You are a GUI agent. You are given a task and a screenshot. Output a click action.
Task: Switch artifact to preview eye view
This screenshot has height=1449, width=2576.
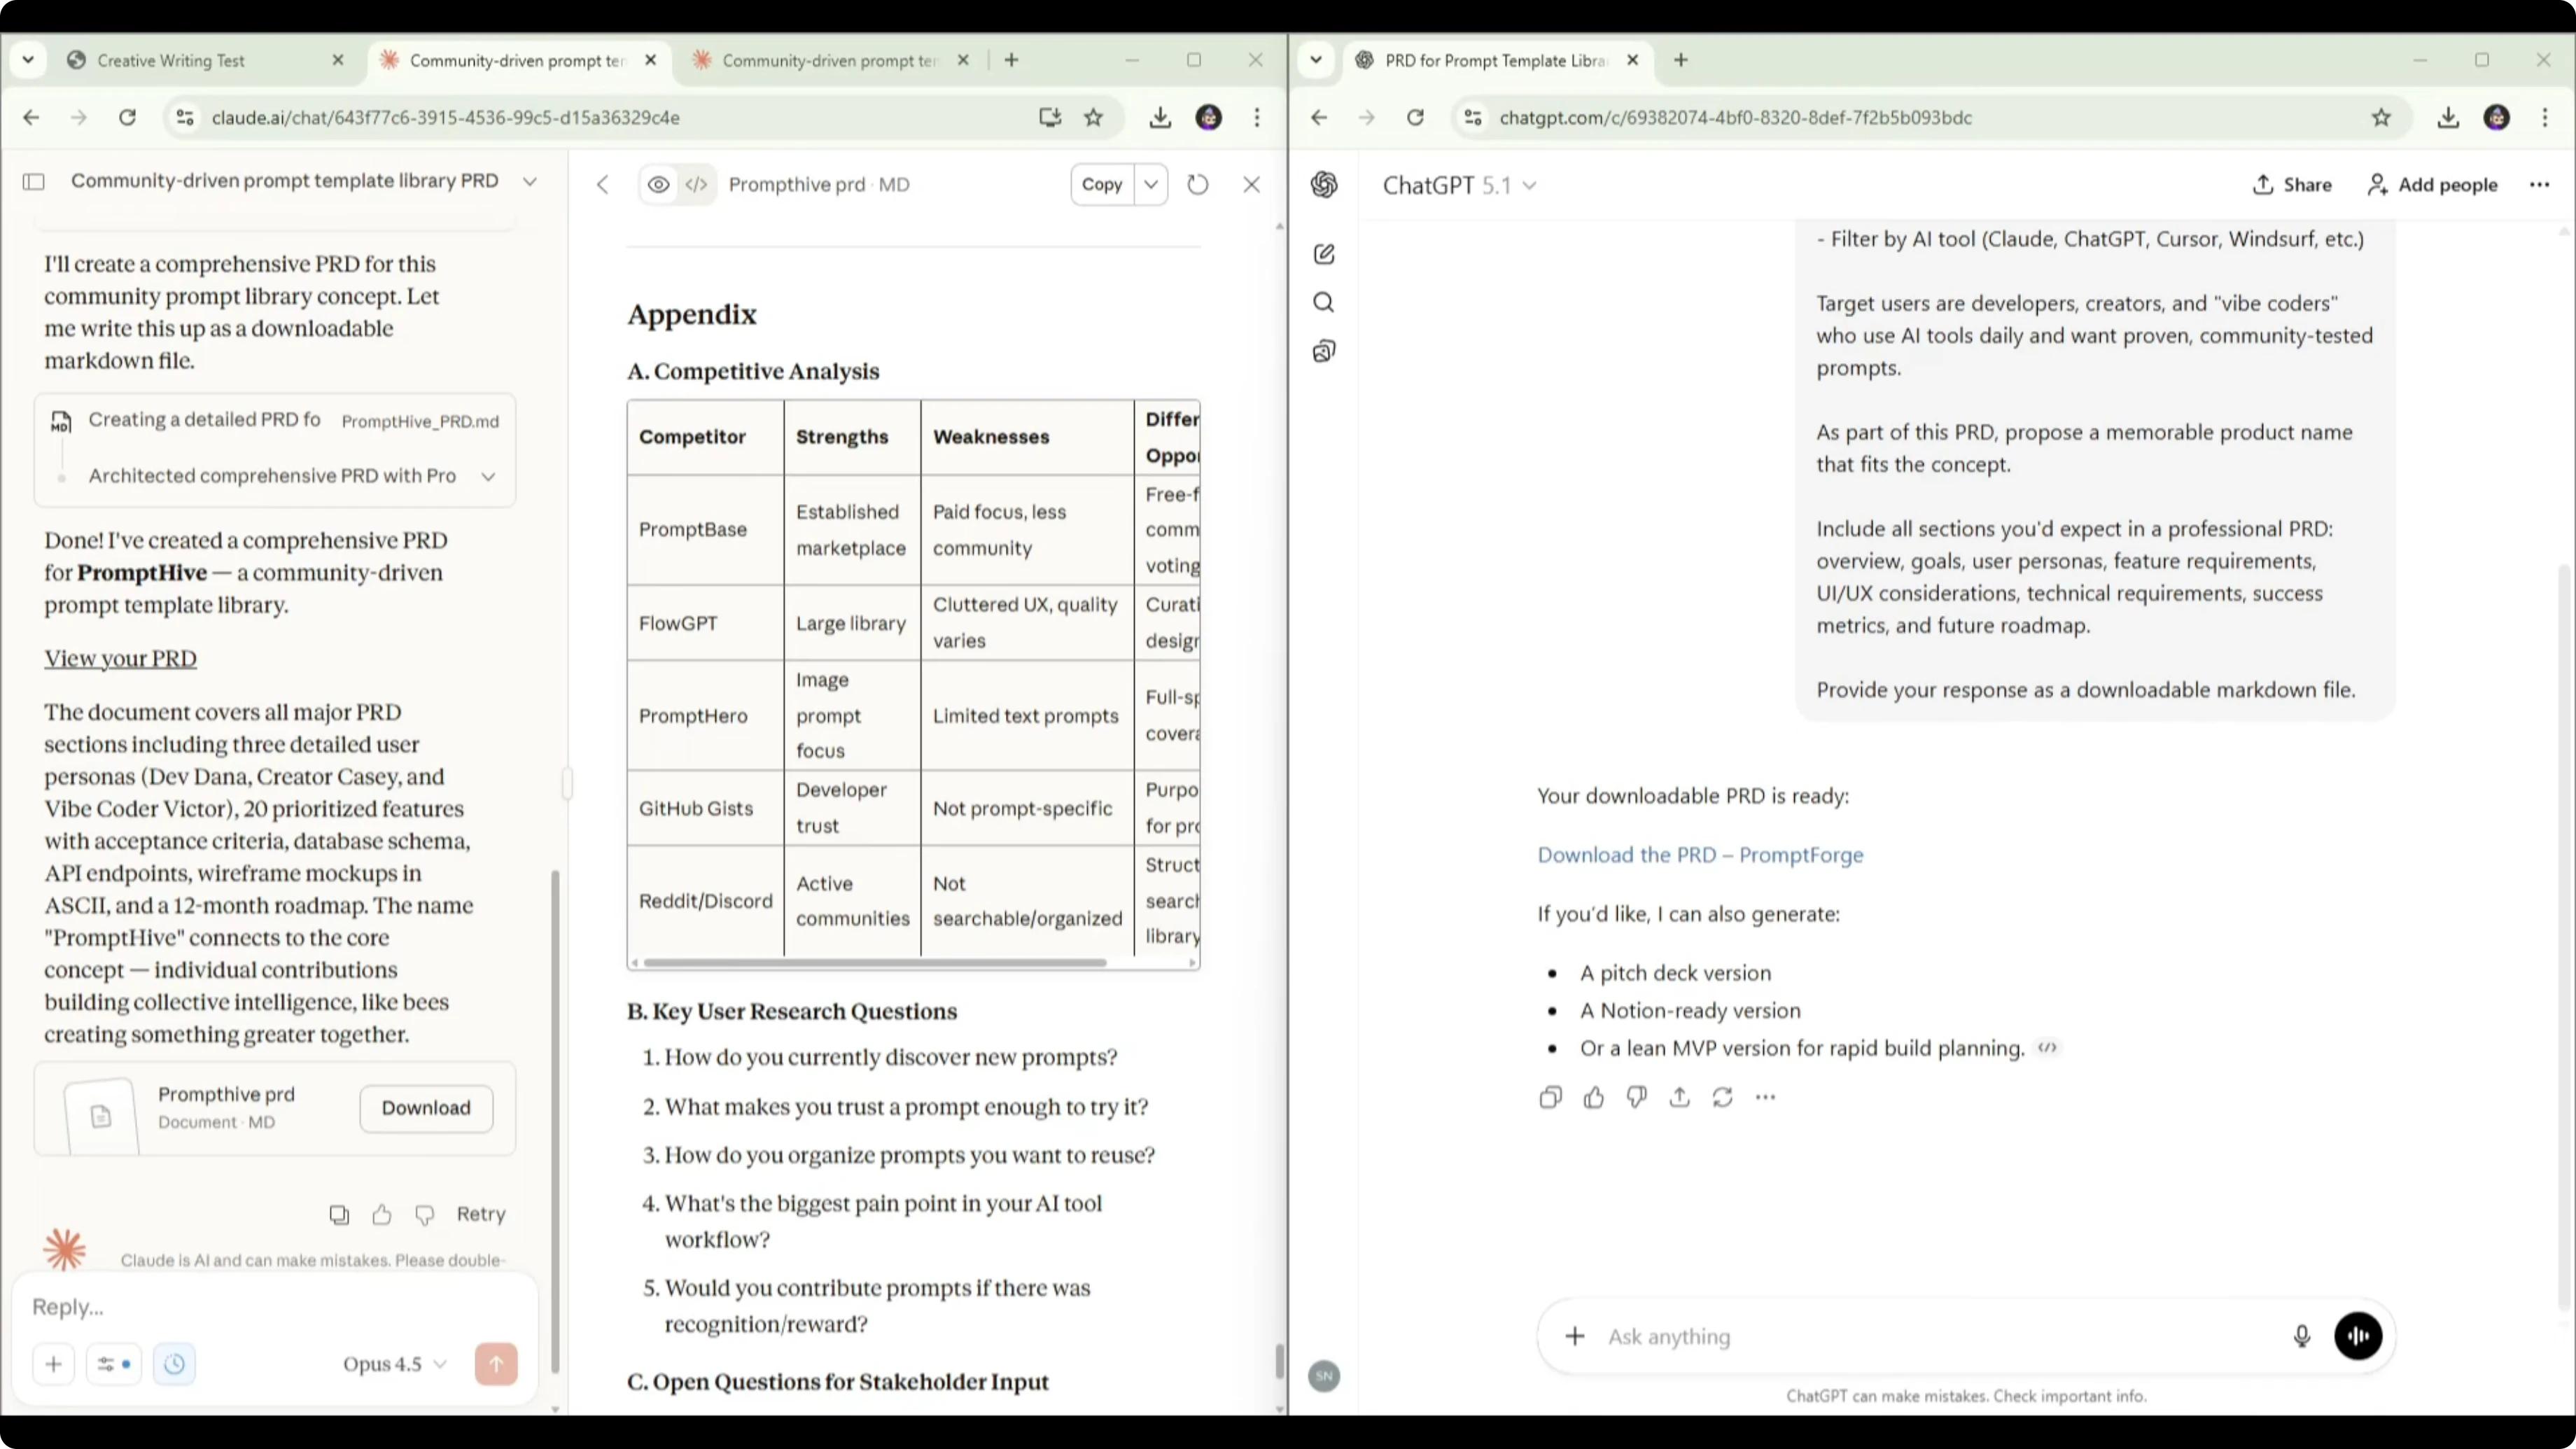658,184
